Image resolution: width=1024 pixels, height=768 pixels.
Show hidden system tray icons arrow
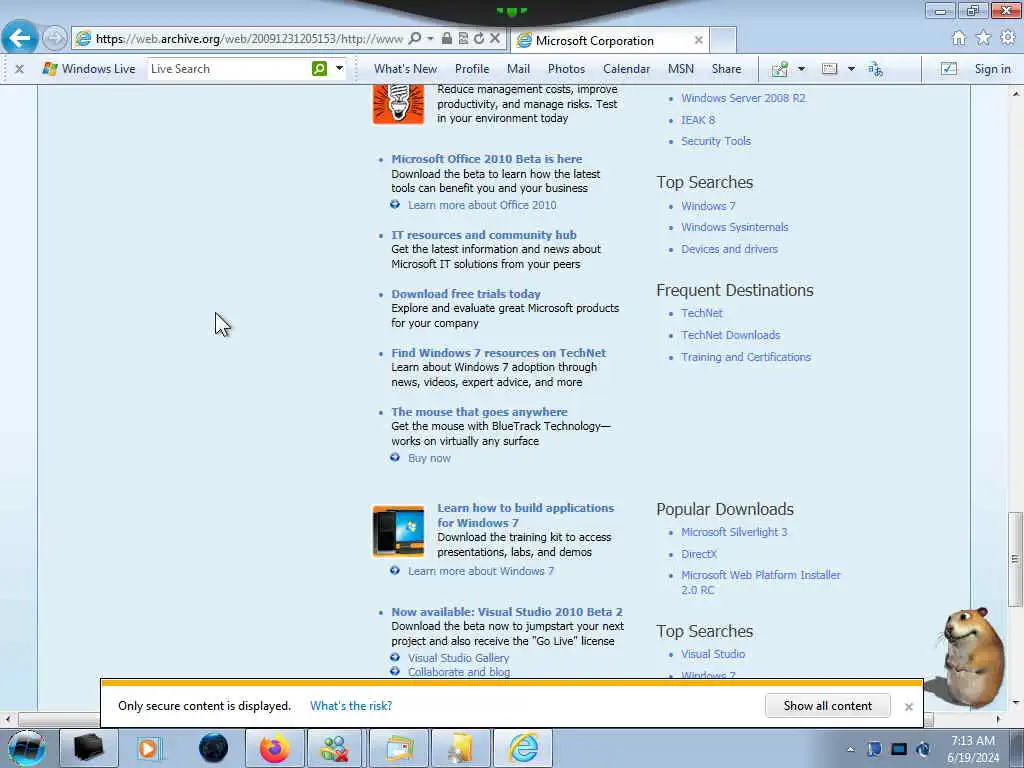point(850,749)
